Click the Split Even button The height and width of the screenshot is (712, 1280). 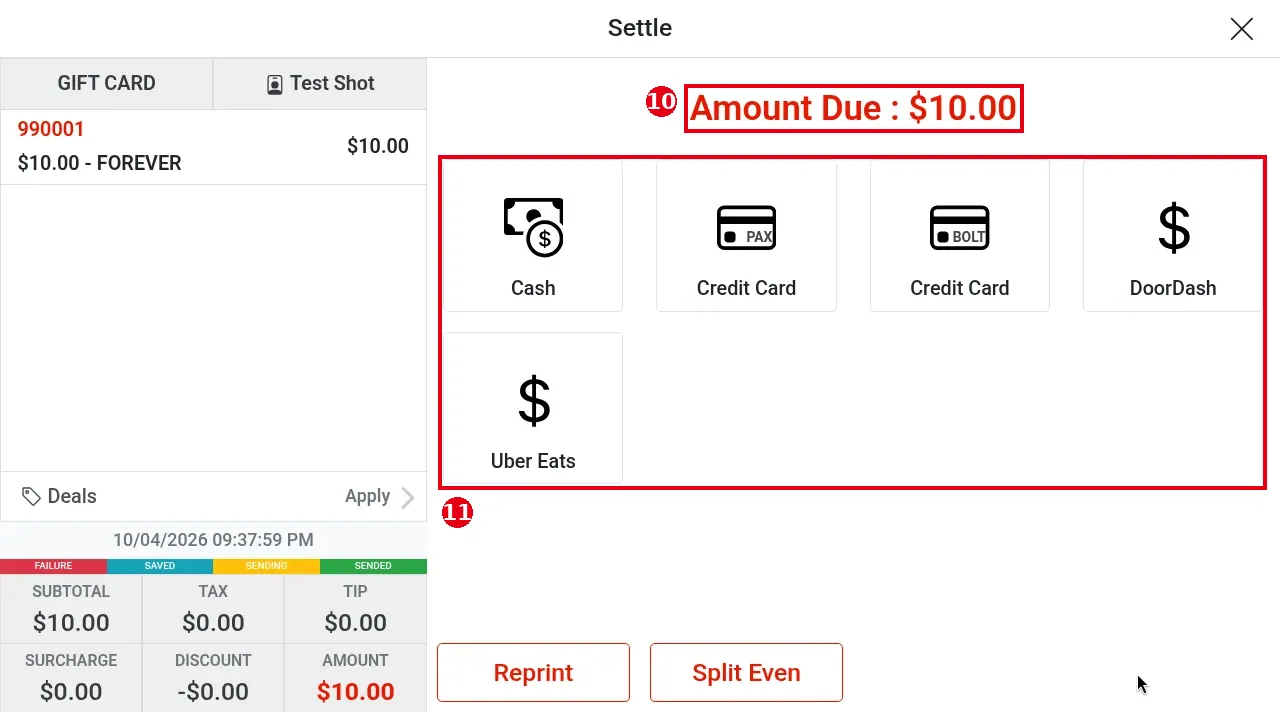click(746, 672)
